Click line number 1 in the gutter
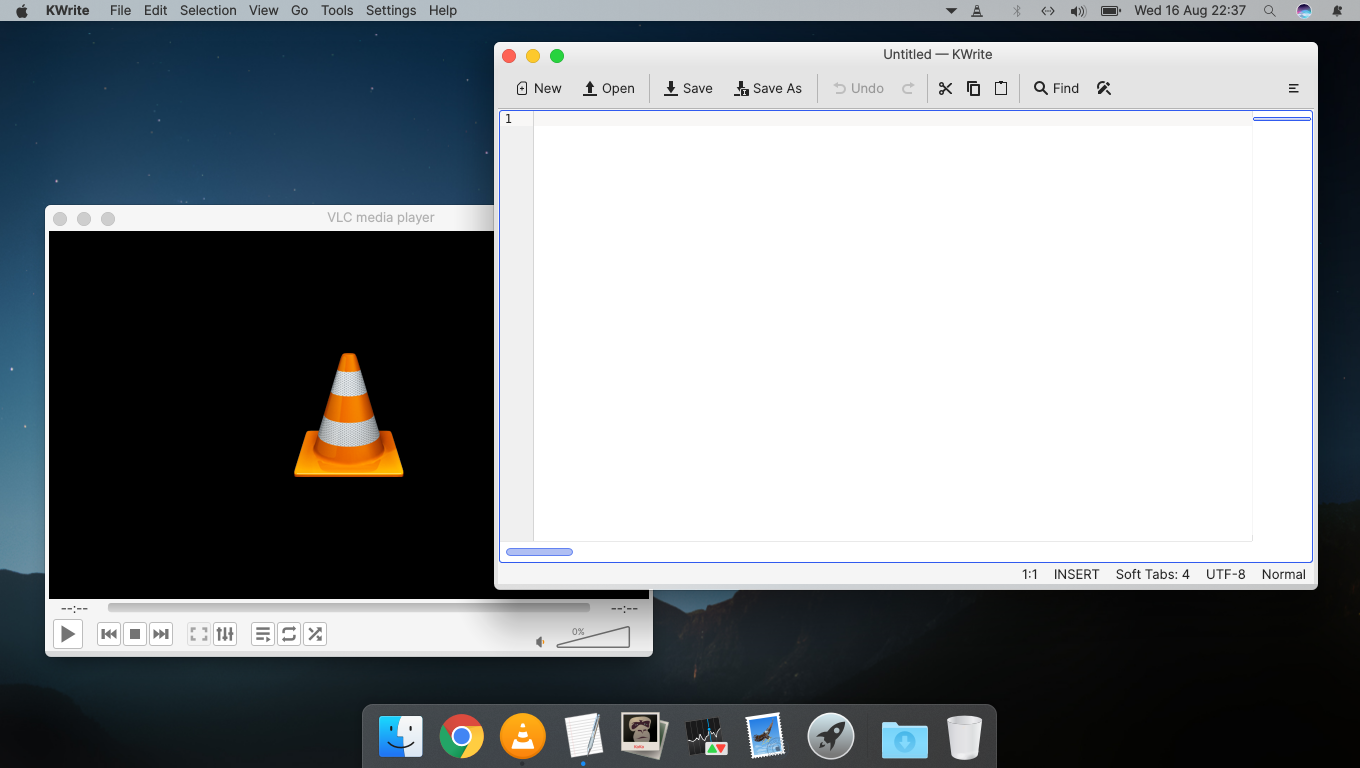The height and width of the screenshot is (768, 1360). pos(508,119)
